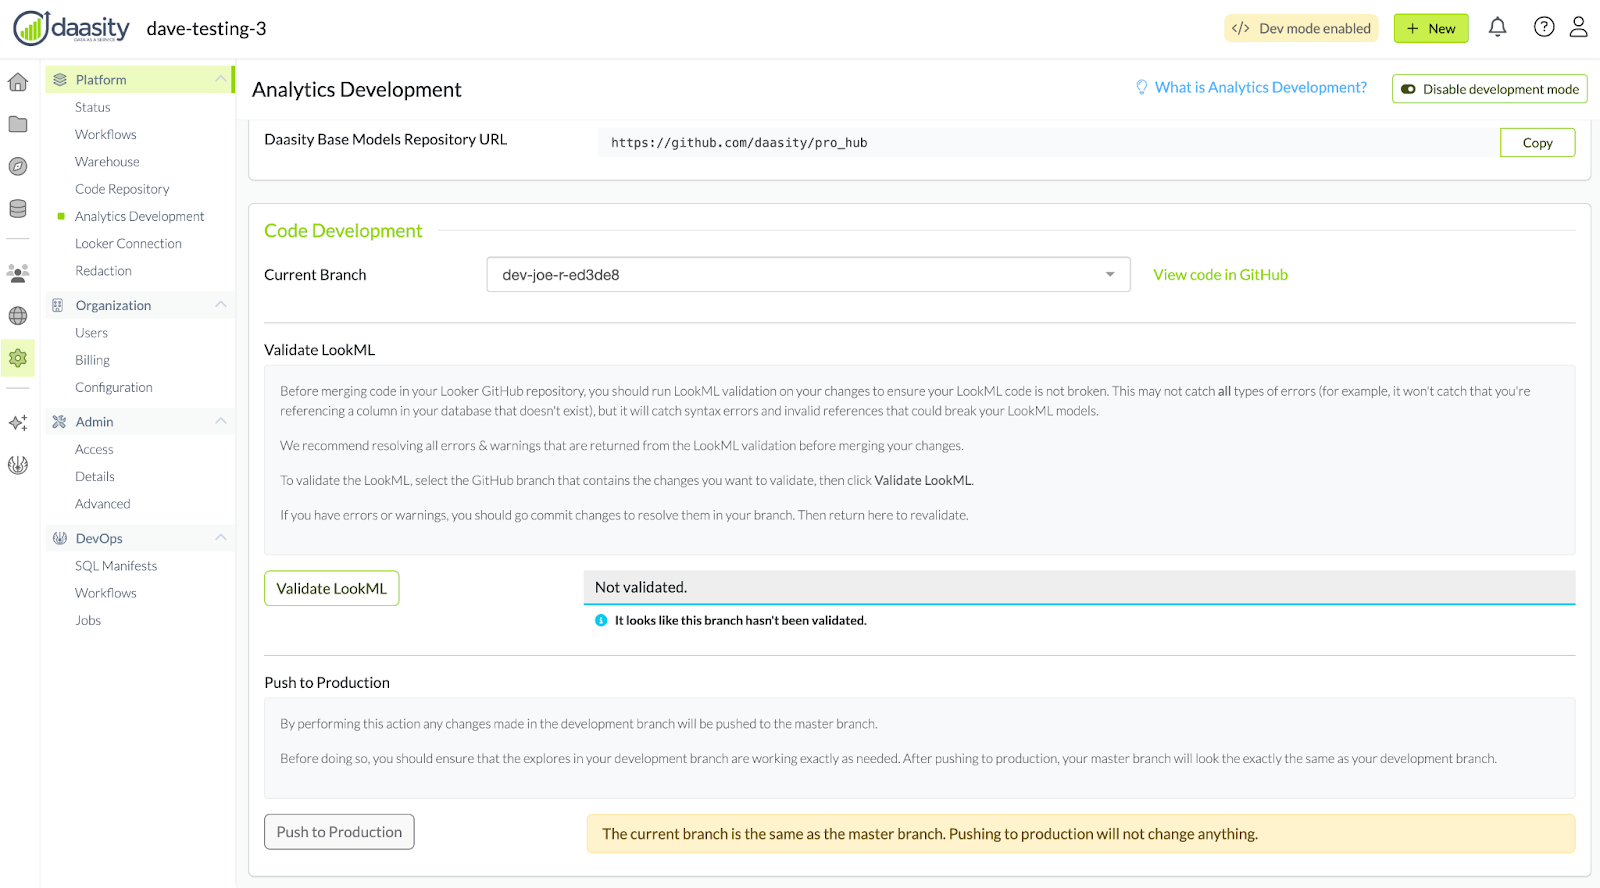Open the user profile icon
This screenshot has width=1600, height=888.
point(1578,28)
